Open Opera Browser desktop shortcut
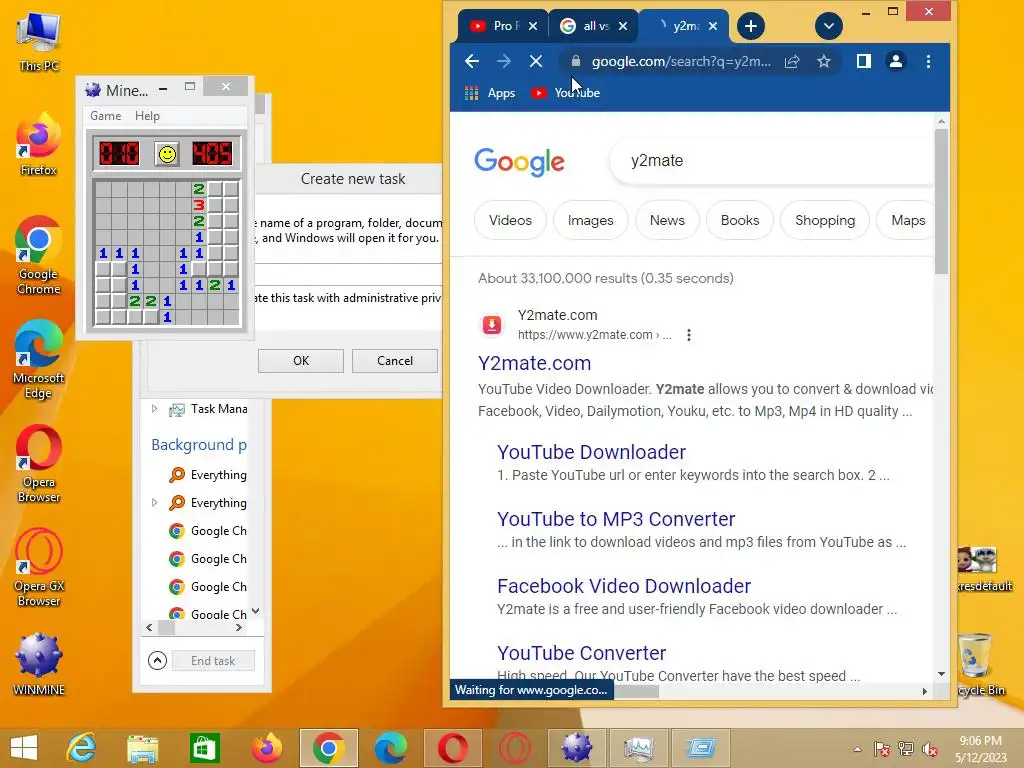The height and width of the screenshot is (768, 1024). click(39, 464)
